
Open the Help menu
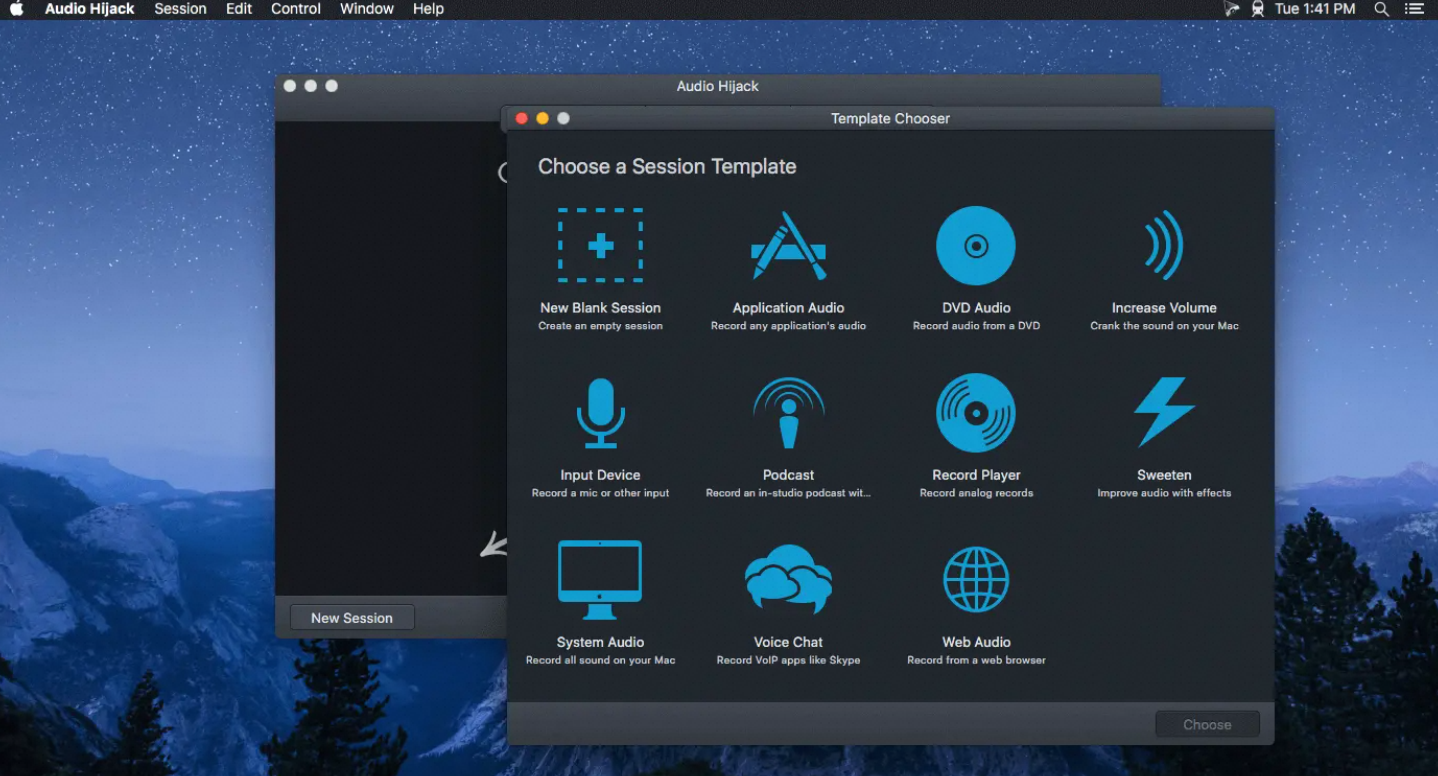click(x=428, y=9)
